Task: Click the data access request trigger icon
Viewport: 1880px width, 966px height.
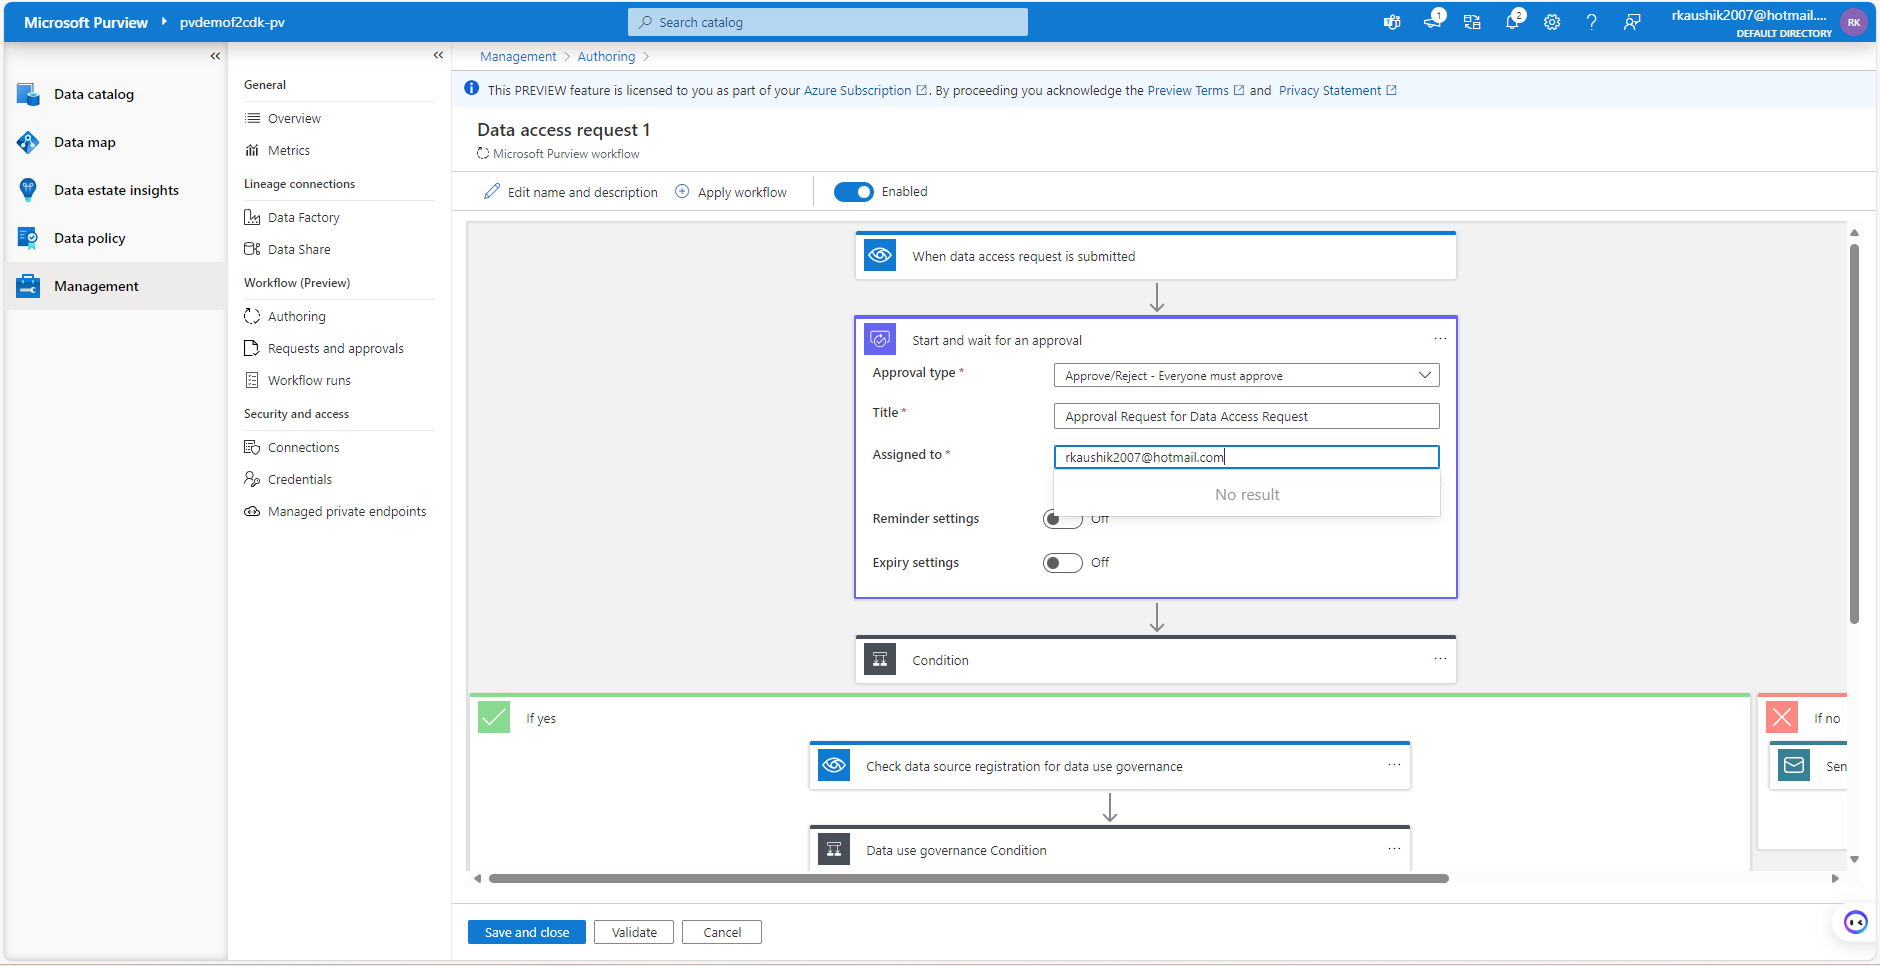Action: [x=880, y=256]
